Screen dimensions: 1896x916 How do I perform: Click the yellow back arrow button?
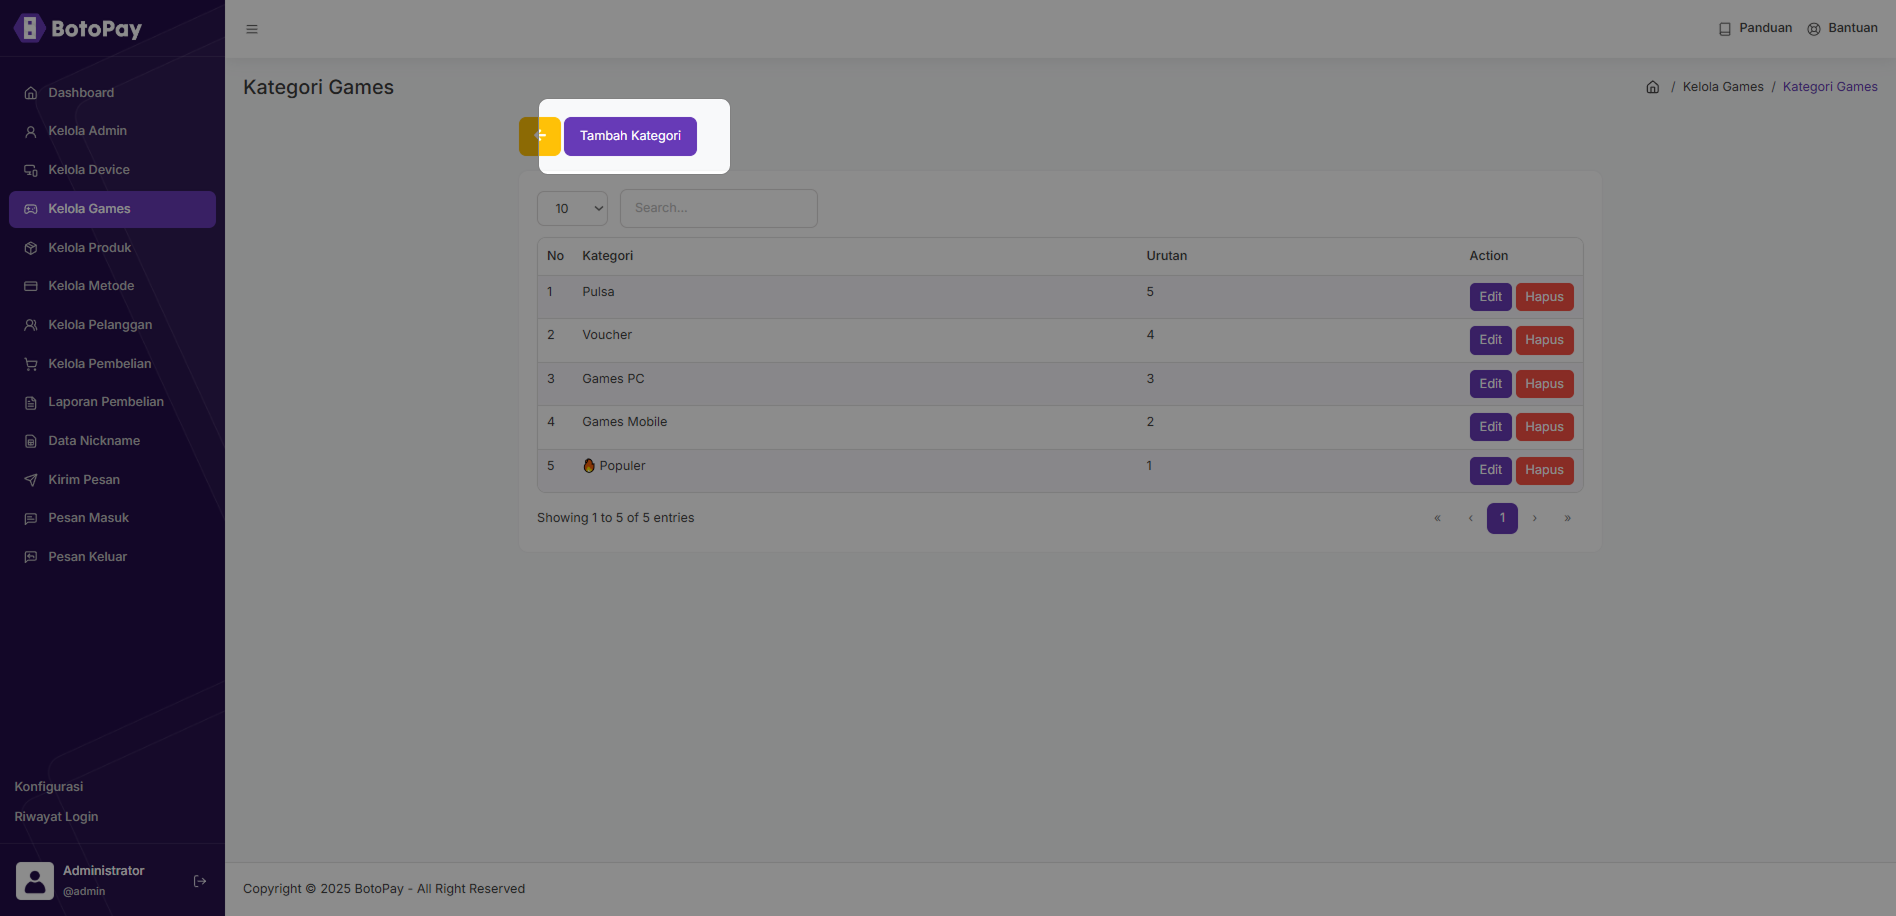coord(540,136)
